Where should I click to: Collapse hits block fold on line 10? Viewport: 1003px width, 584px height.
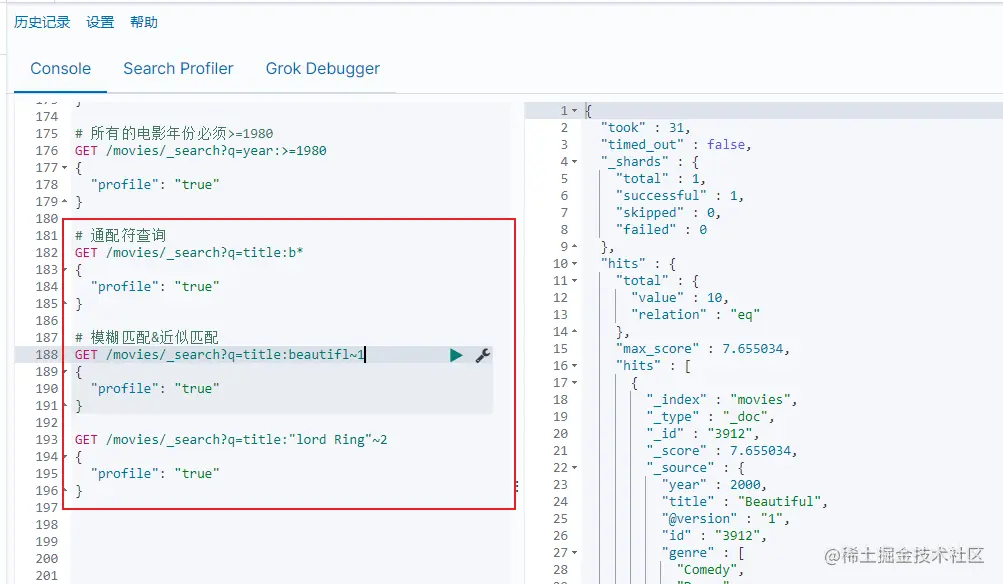574,264
